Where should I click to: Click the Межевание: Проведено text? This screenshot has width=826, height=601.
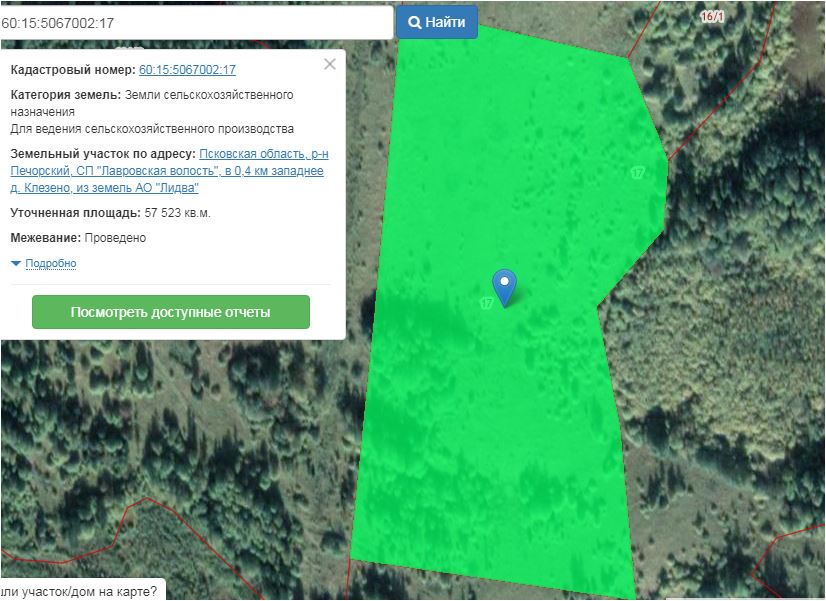click(78, 238)
